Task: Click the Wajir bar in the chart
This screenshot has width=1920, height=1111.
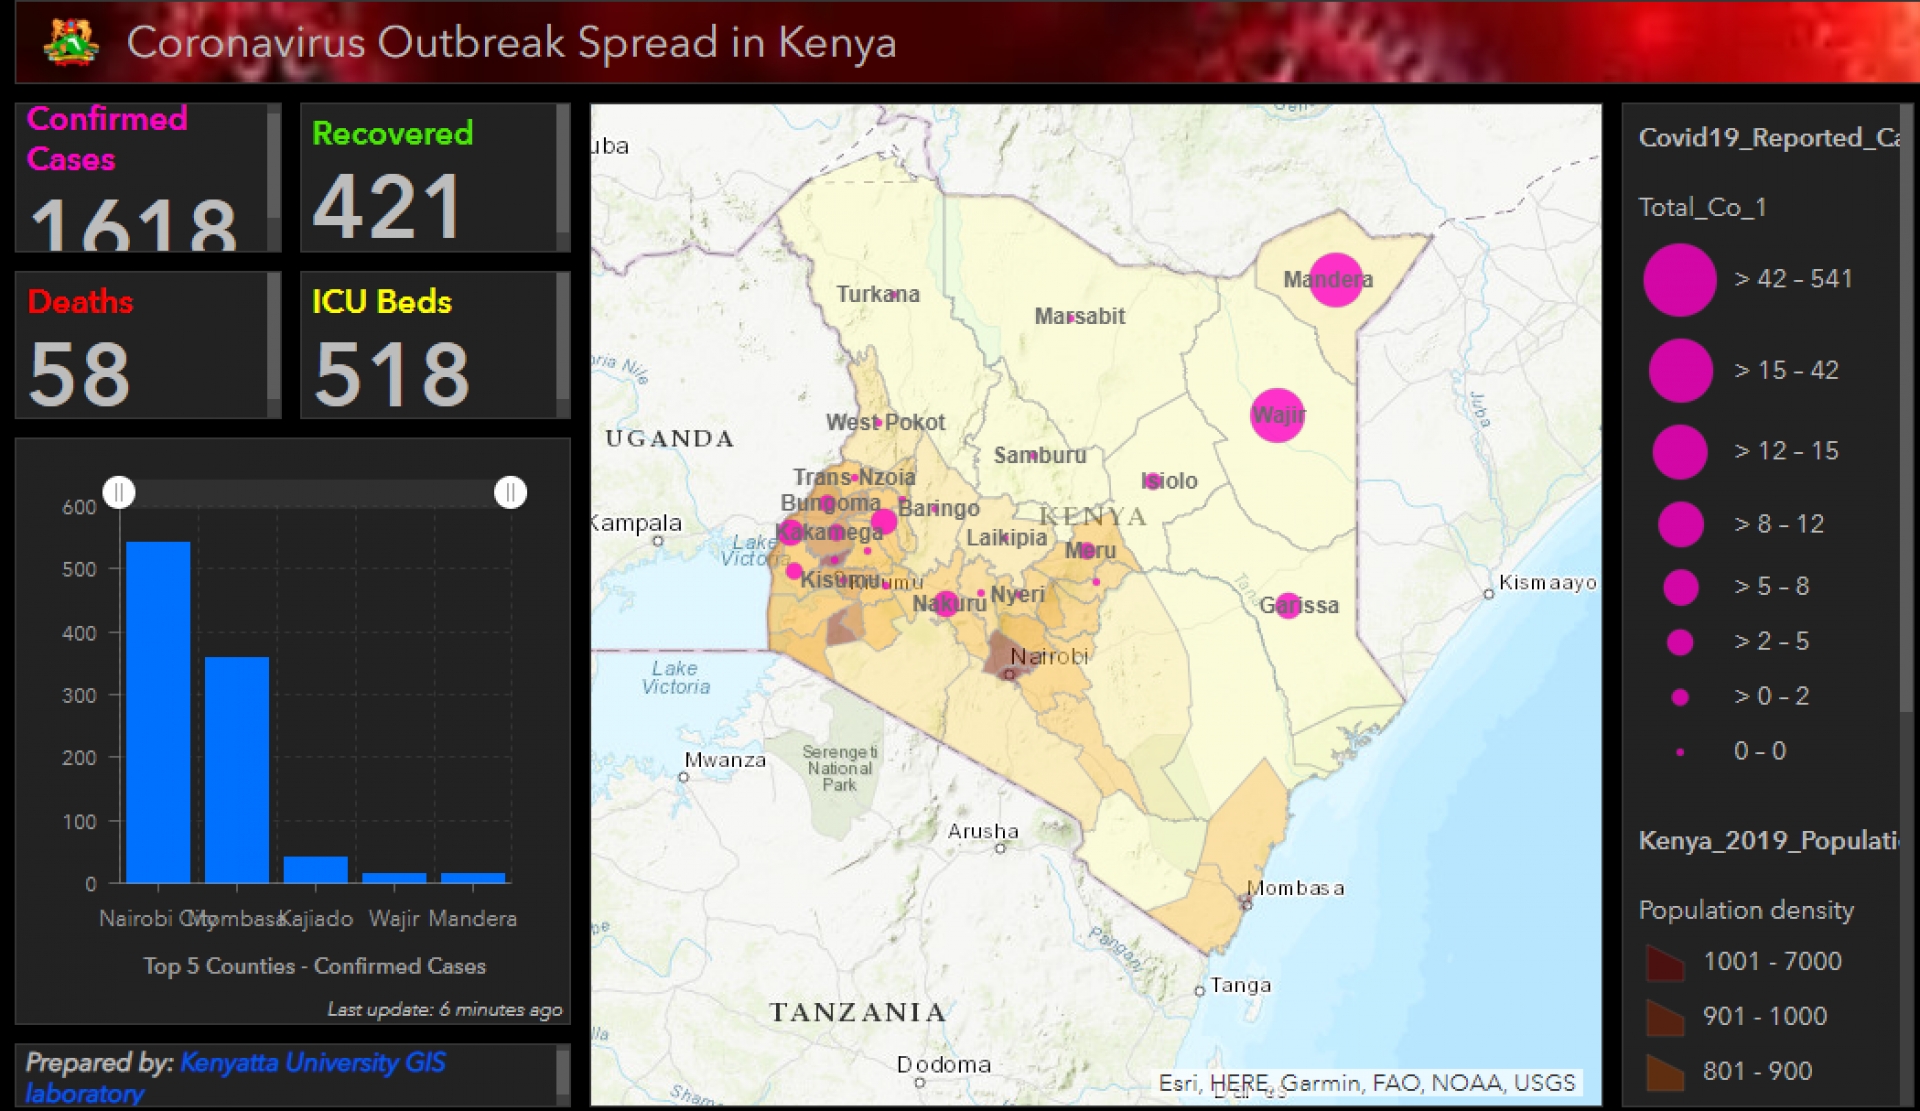Action: click(394, 878)
